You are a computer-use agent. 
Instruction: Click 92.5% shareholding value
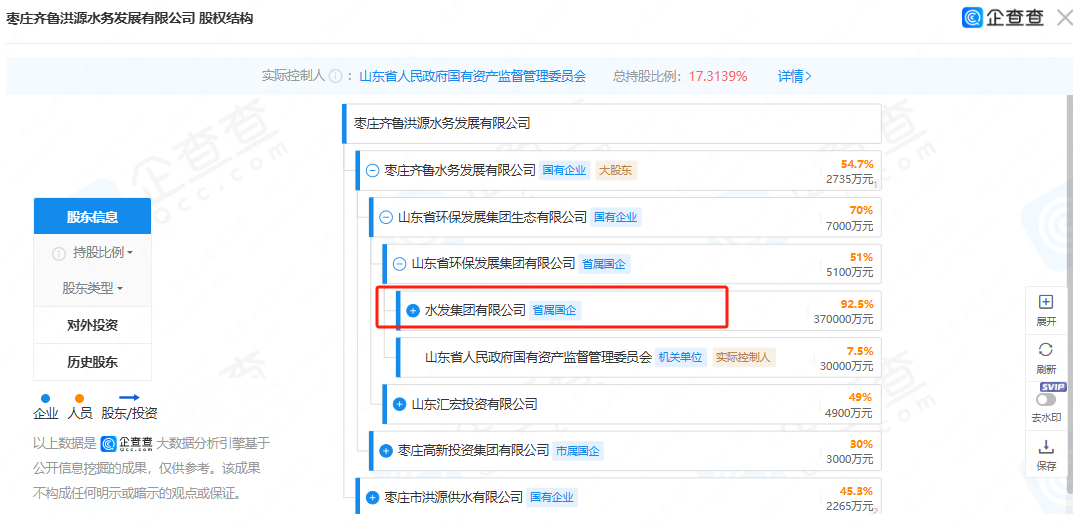click(857, 304)
